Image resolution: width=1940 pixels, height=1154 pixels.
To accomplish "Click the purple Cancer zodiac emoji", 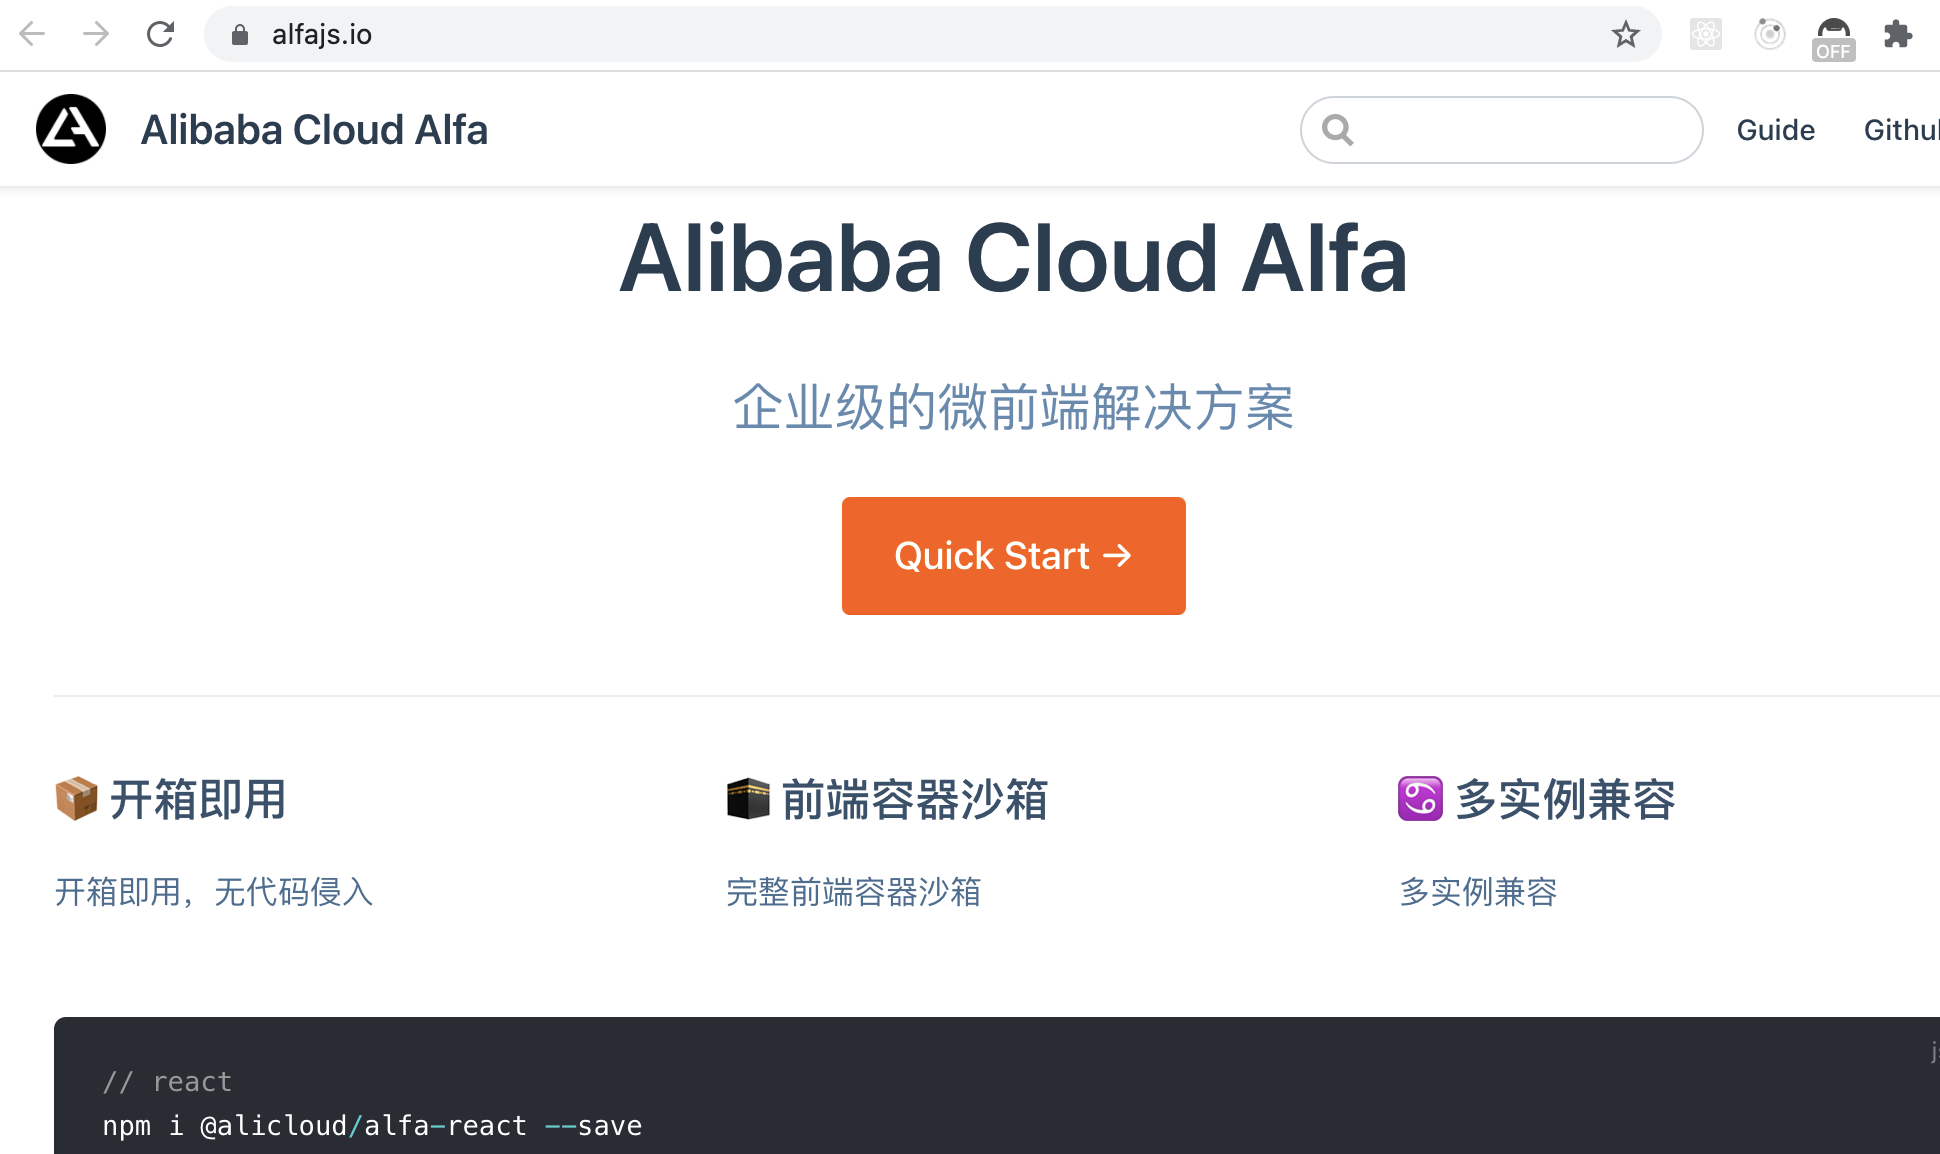I will (1420, 799).
